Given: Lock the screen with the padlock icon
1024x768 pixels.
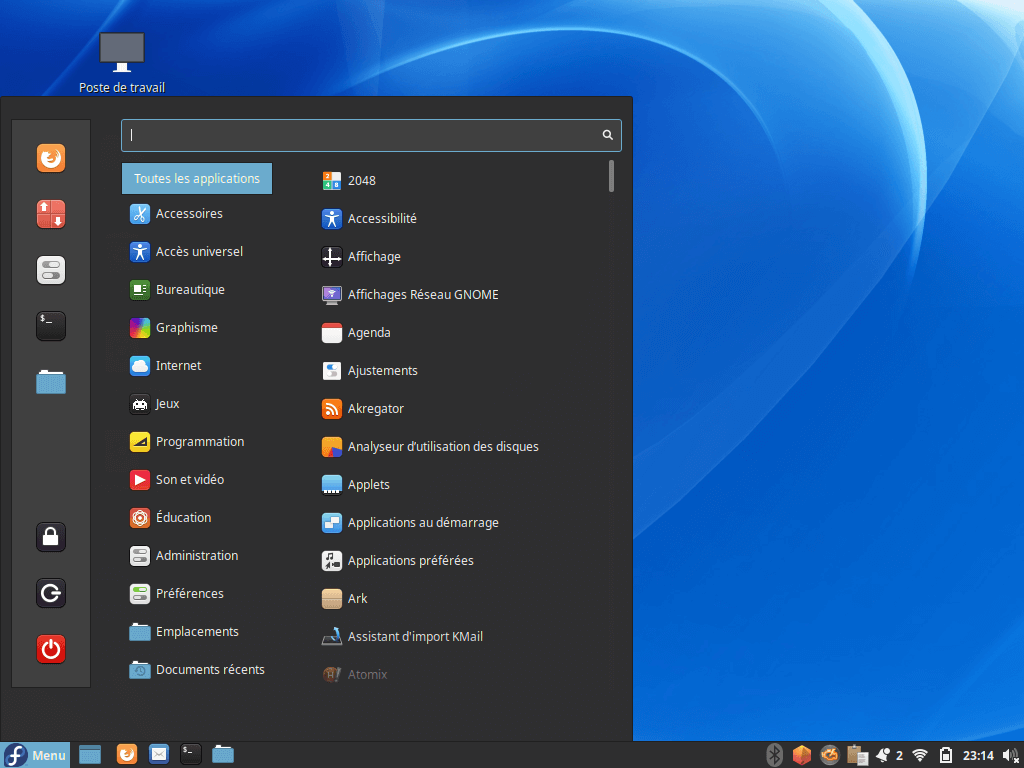Looking at the screenshot, I should click(x=51, y=537).
